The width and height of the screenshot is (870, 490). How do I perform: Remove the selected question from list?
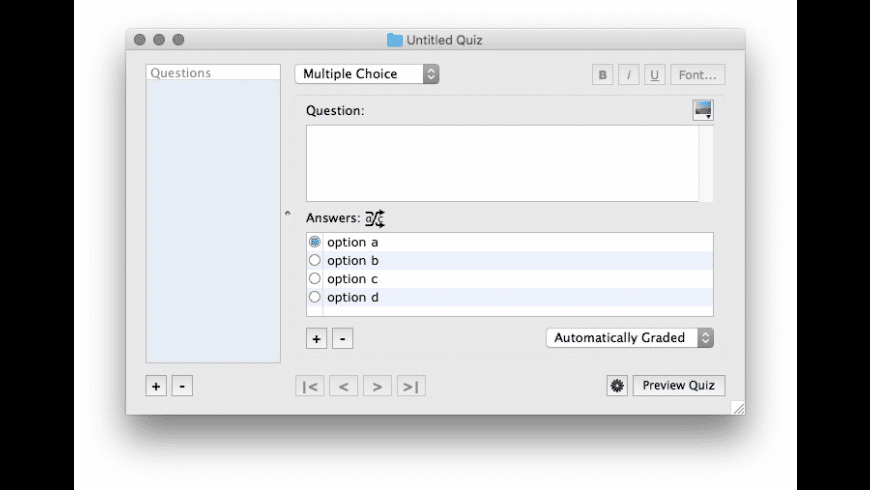click(182, 386)
